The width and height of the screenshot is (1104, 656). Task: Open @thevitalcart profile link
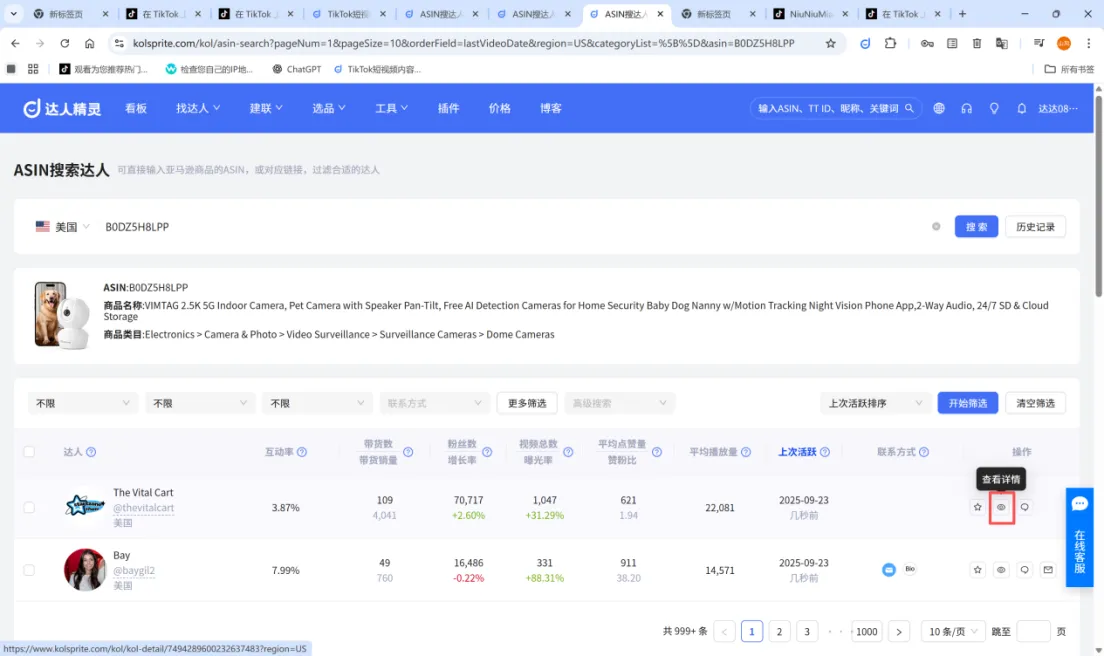pos(142,507)
